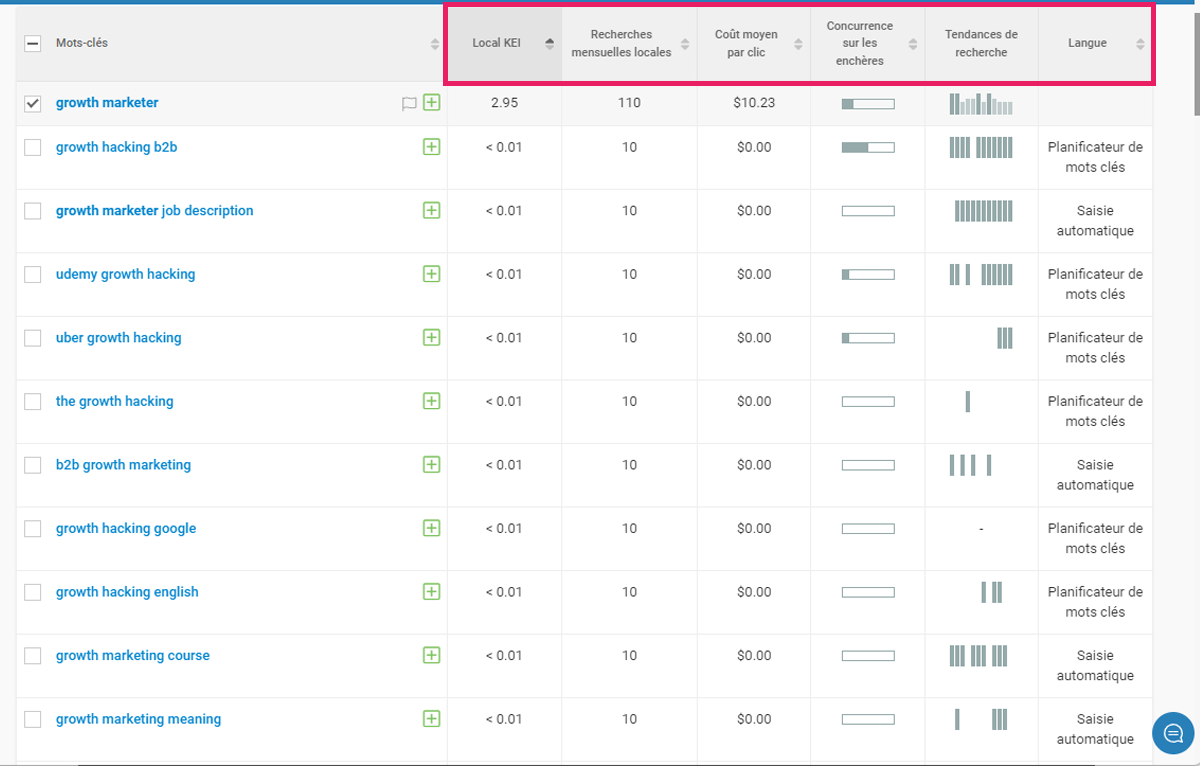Sort by Local KEI column arrow

tap(549, 44)
